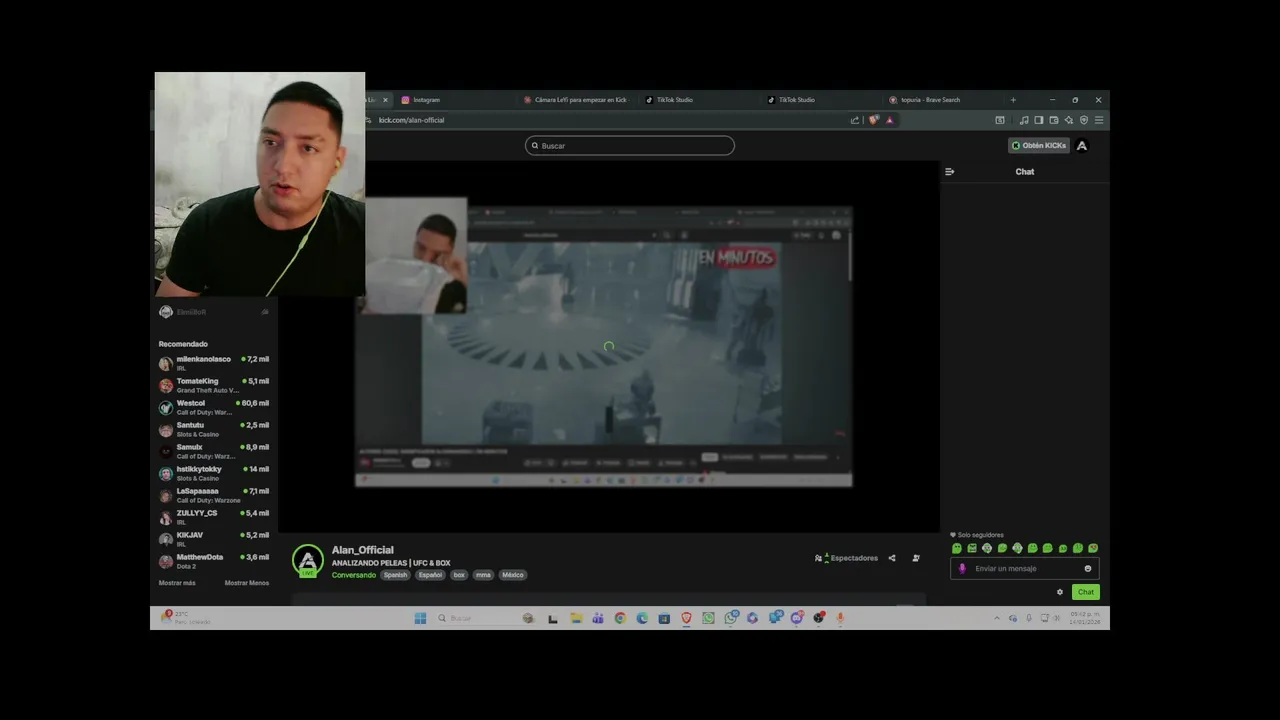
Task: Open Google Chrome from the taskbar
Action: (x=620, y=618)
